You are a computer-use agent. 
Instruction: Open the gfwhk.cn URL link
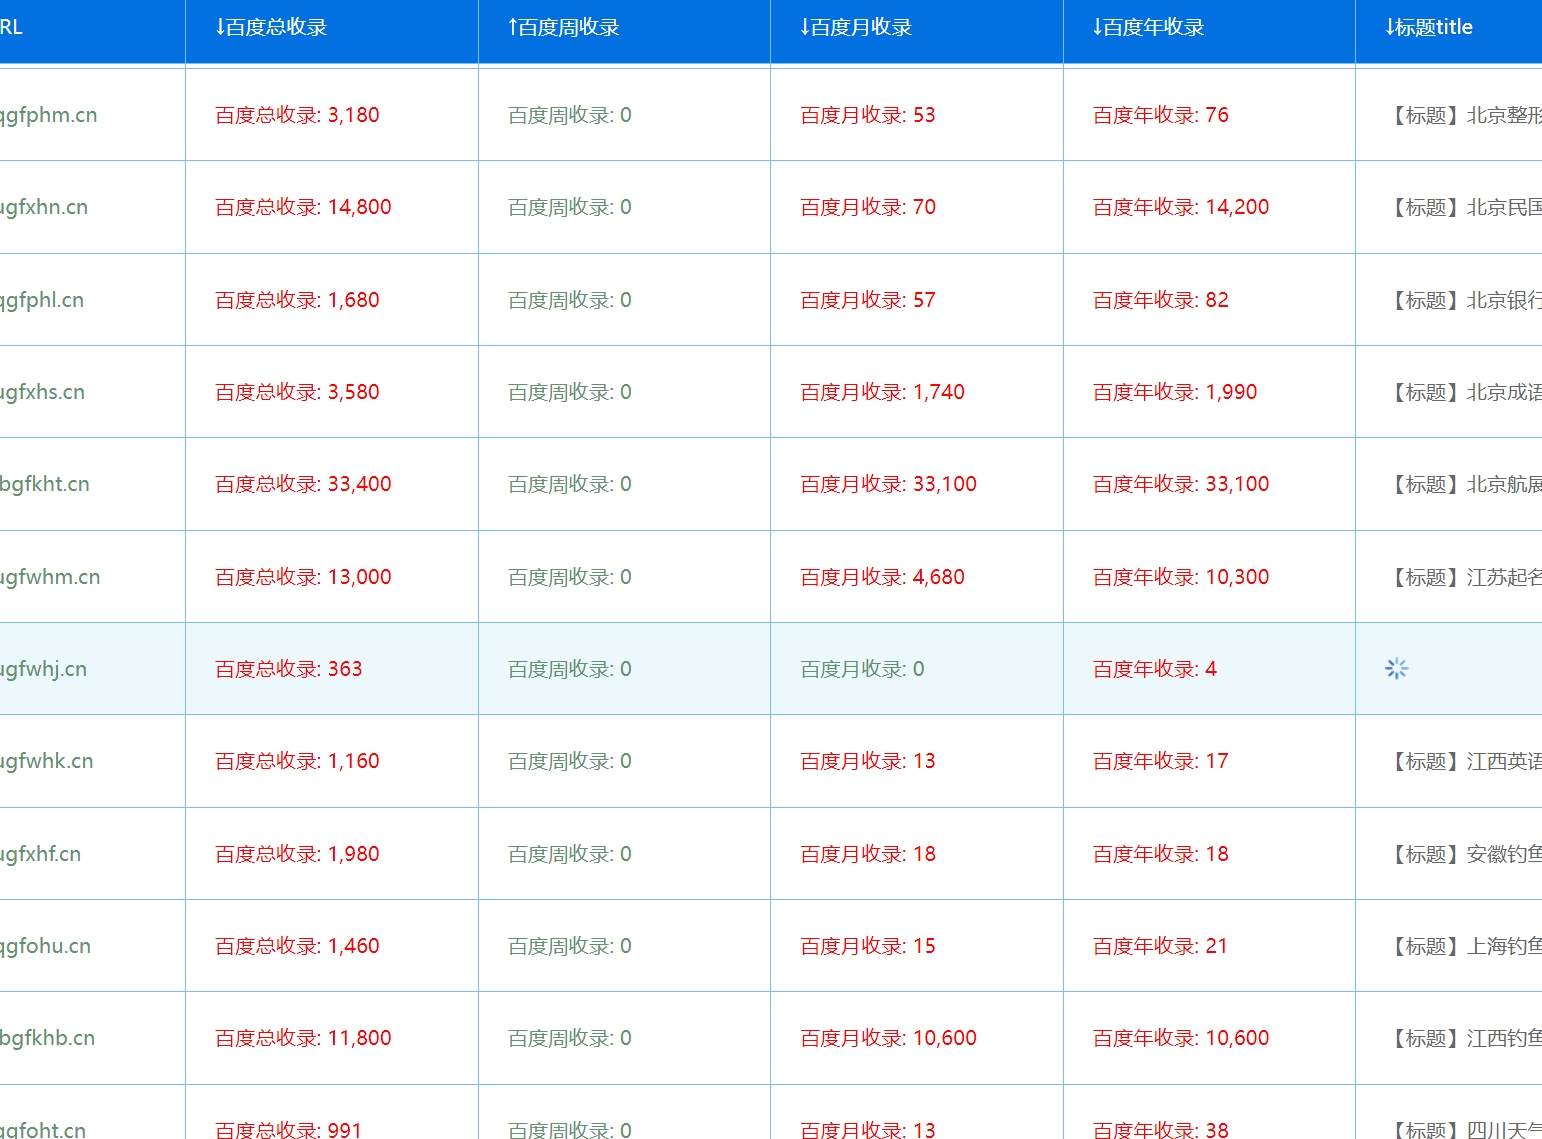47,762
